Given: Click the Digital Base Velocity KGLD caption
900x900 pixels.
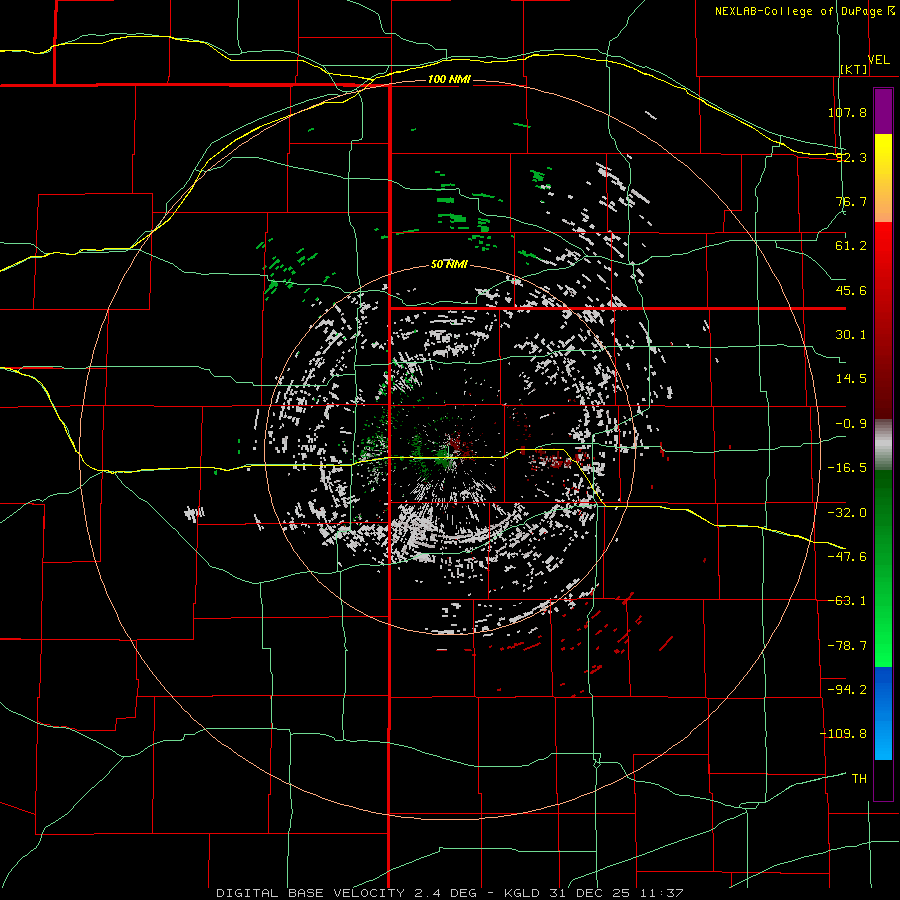Looking at the screenshot, I should coord(449,893).
